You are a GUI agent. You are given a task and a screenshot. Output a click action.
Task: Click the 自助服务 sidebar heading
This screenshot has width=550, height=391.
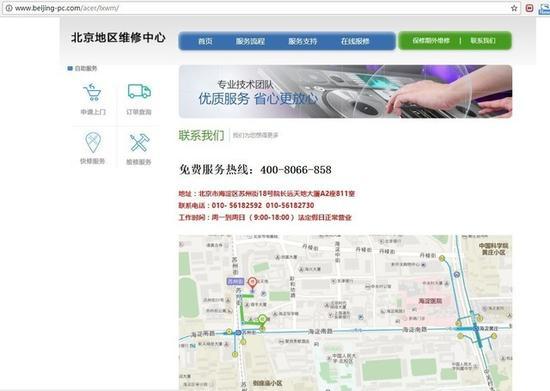click(86, 68)
